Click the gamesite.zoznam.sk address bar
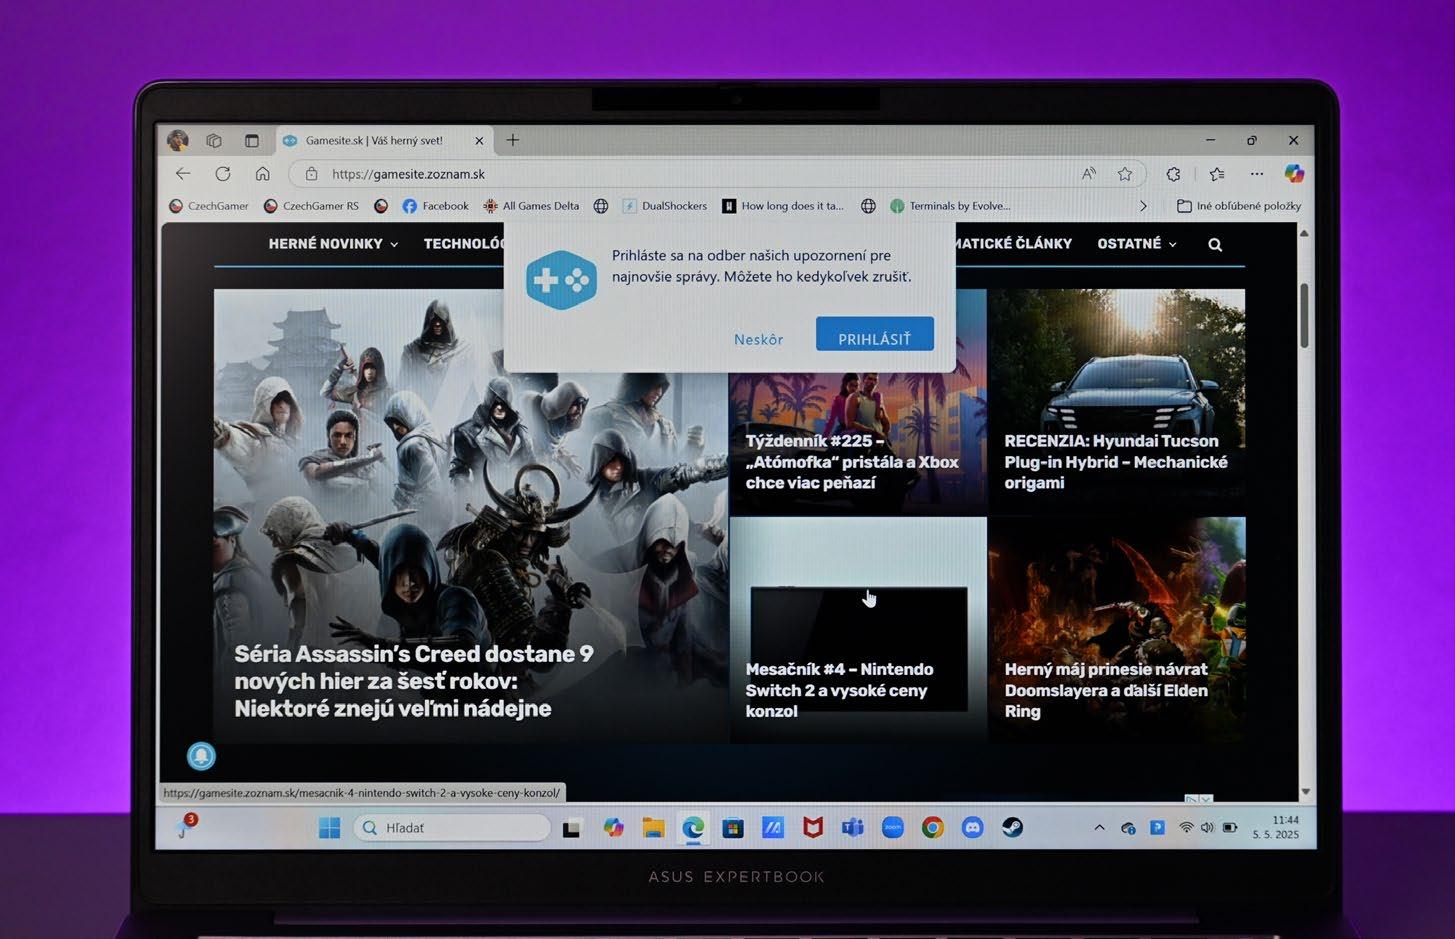Image resolution: width=1455 pixels, height=939 pixels. (x=717, y=174)
